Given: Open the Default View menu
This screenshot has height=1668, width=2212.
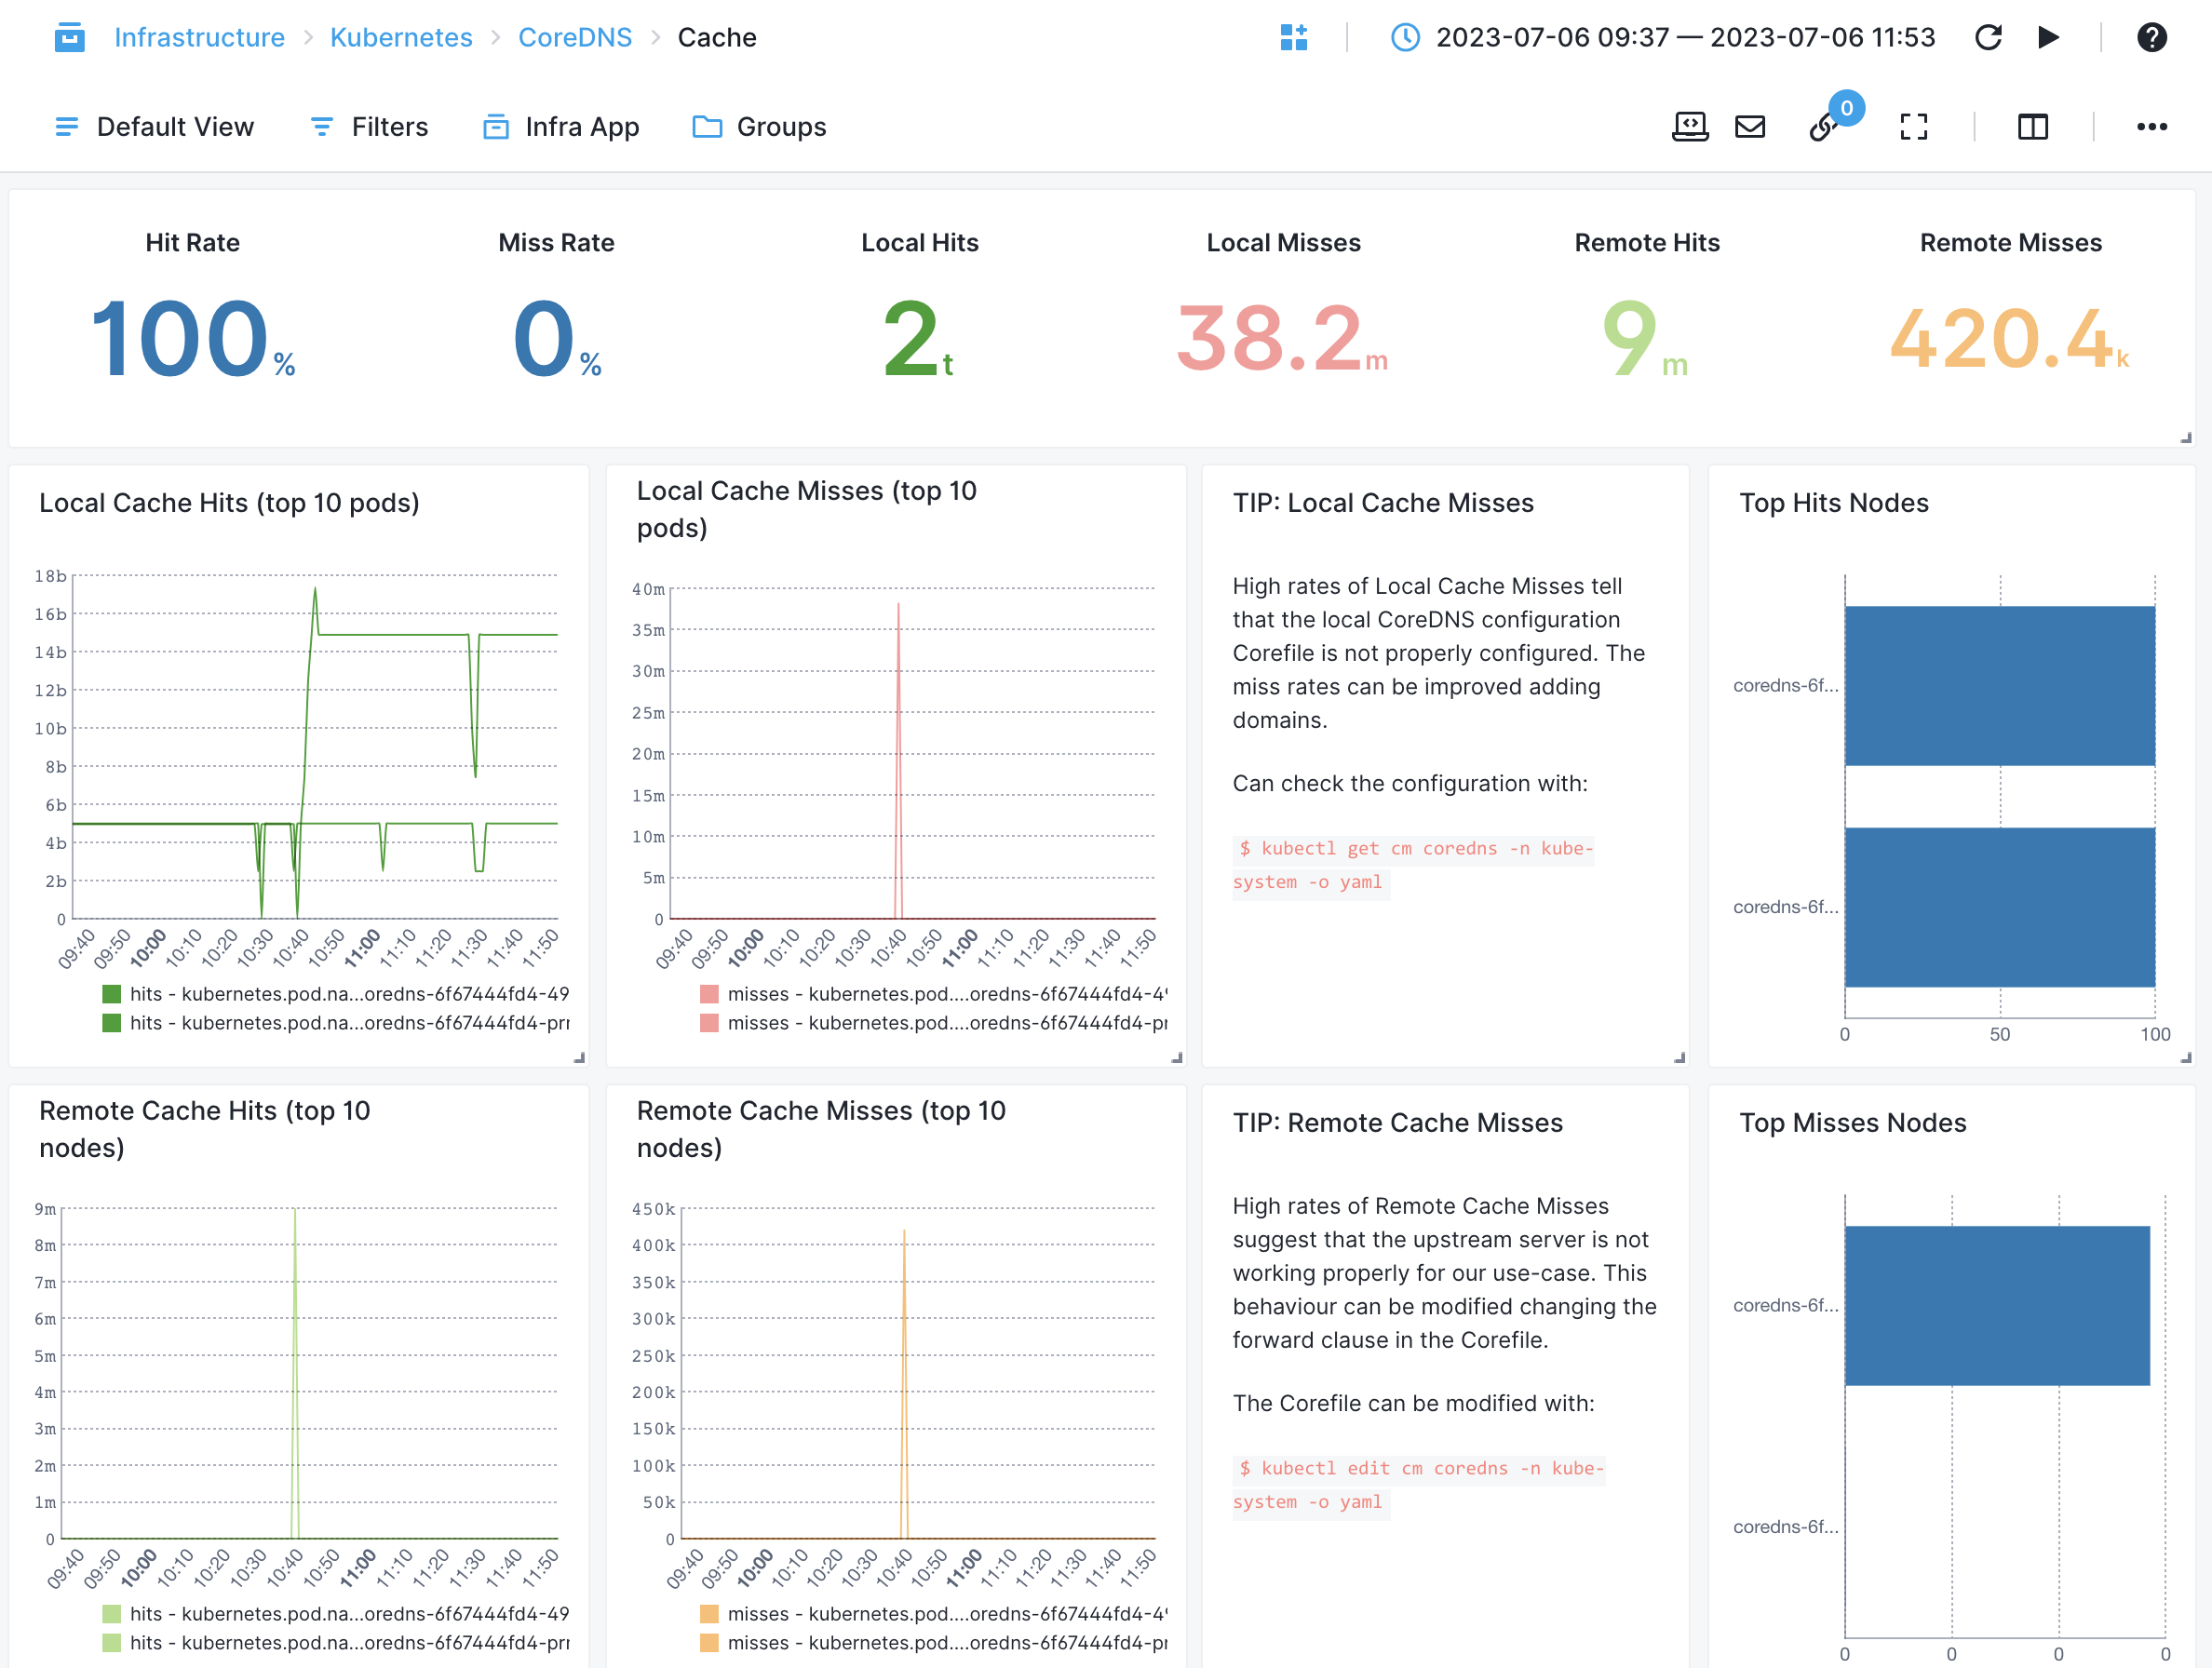Looking at the screenshot, I should point(154,127).
